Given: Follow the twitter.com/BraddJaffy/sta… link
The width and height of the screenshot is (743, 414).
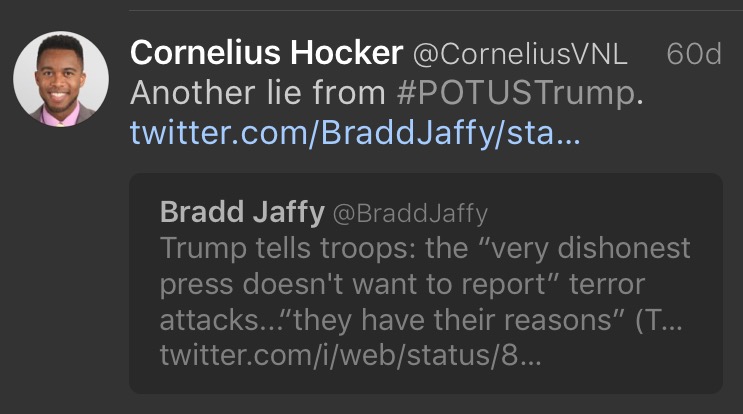Looking at the screenshot, I should pyautogui.click(x=355, y=133).
